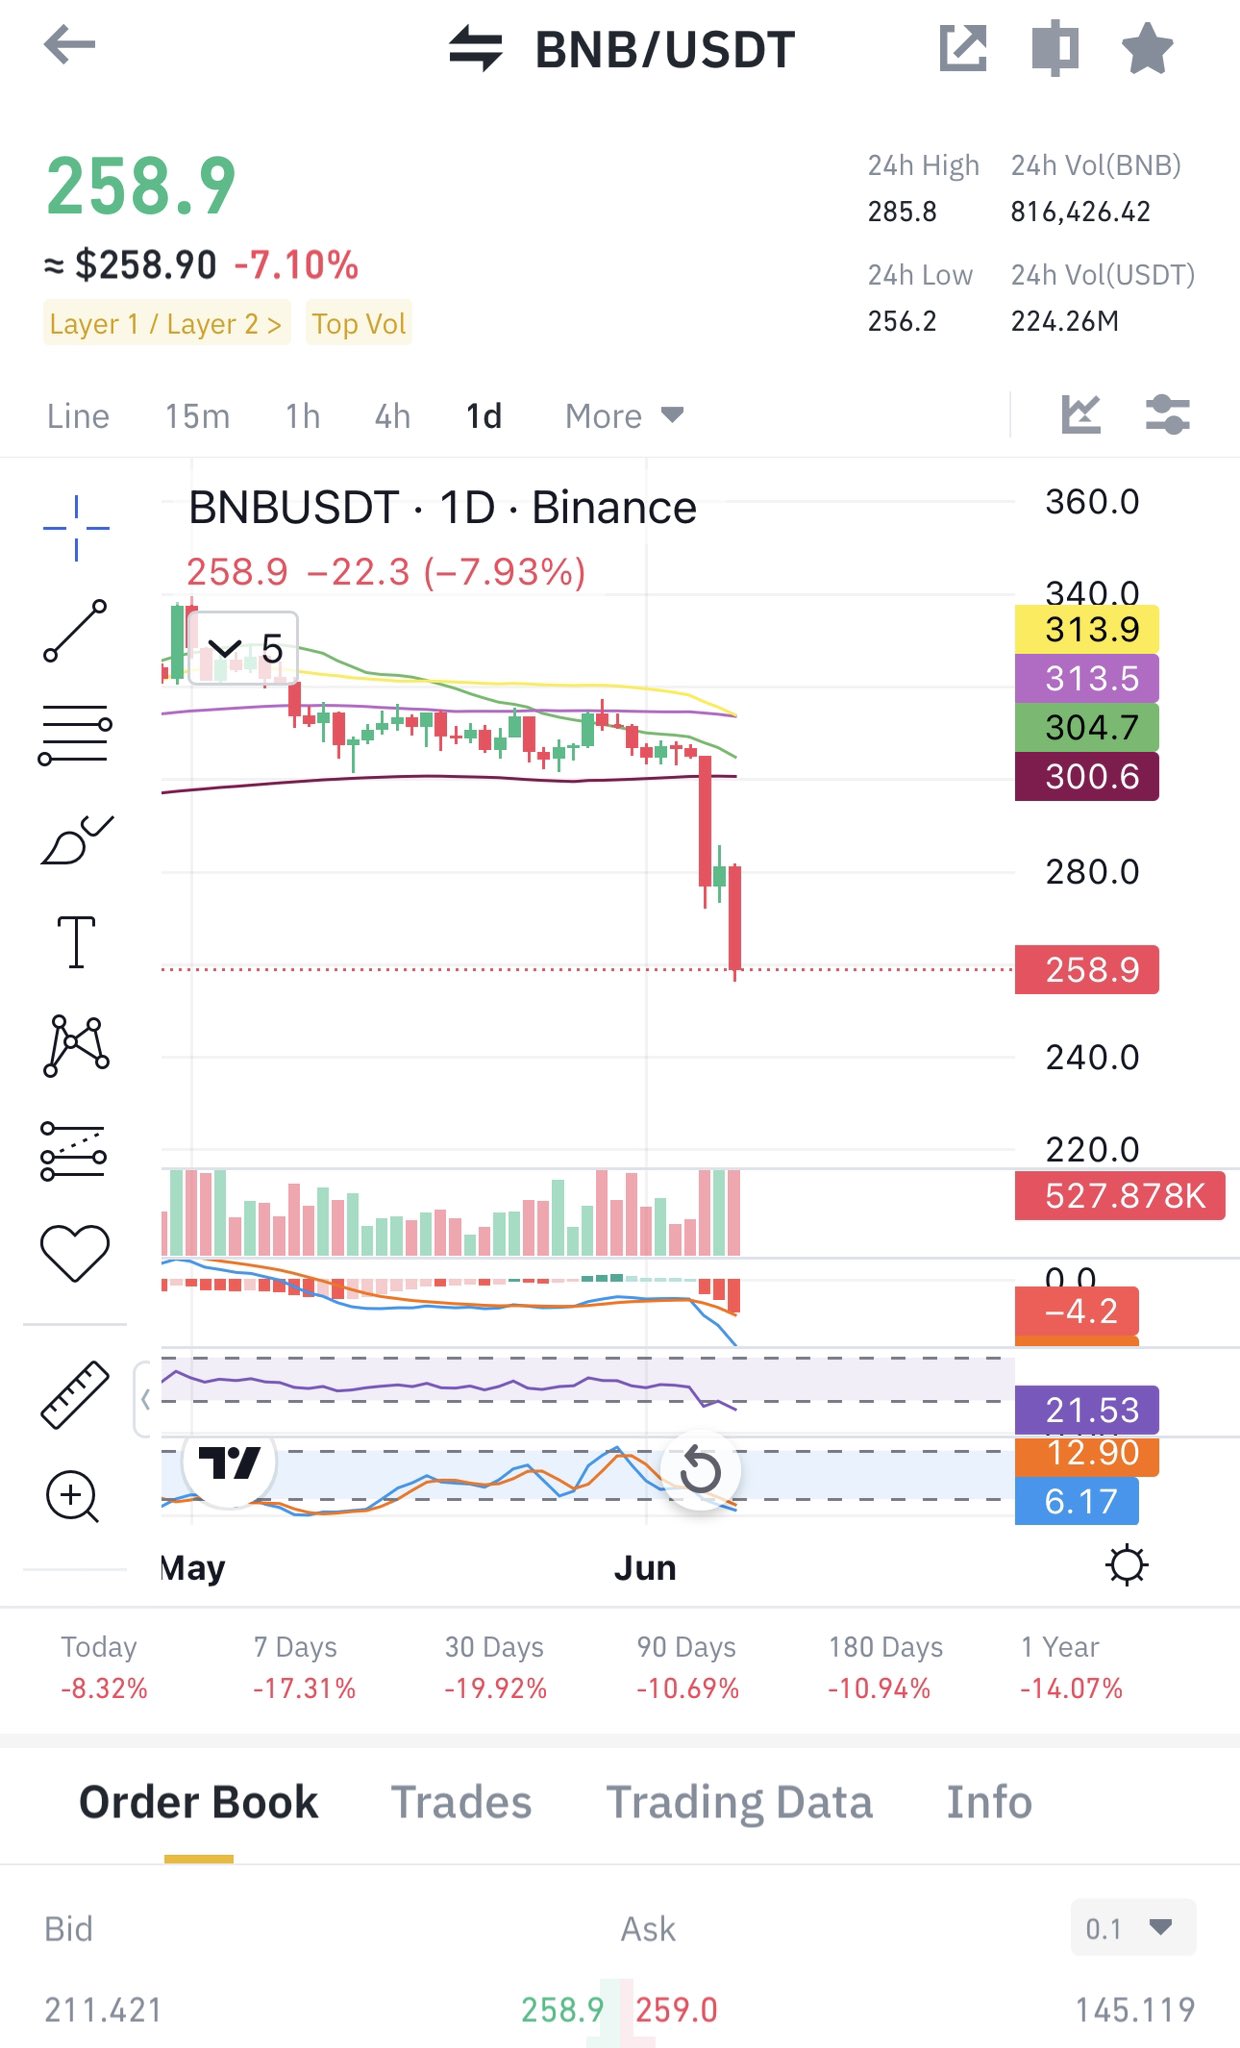Open chart settings sliders icon
This screenshot has height=2048, width=1240.
pyautogui.click(x=1167, y=414)
